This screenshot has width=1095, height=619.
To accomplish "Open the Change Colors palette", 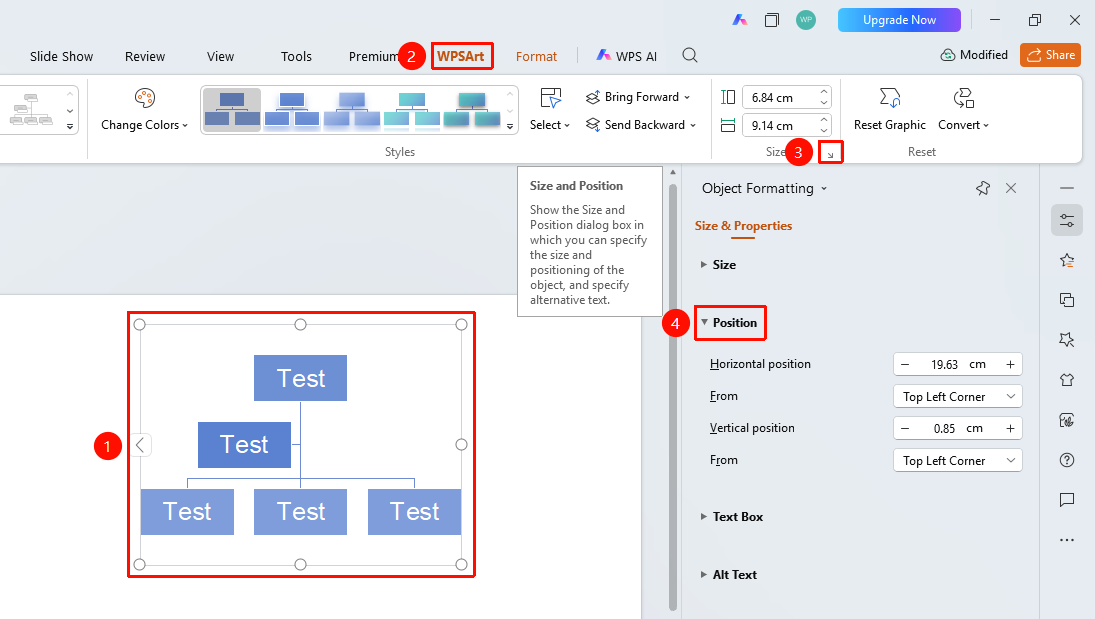I will click(145, 110).
